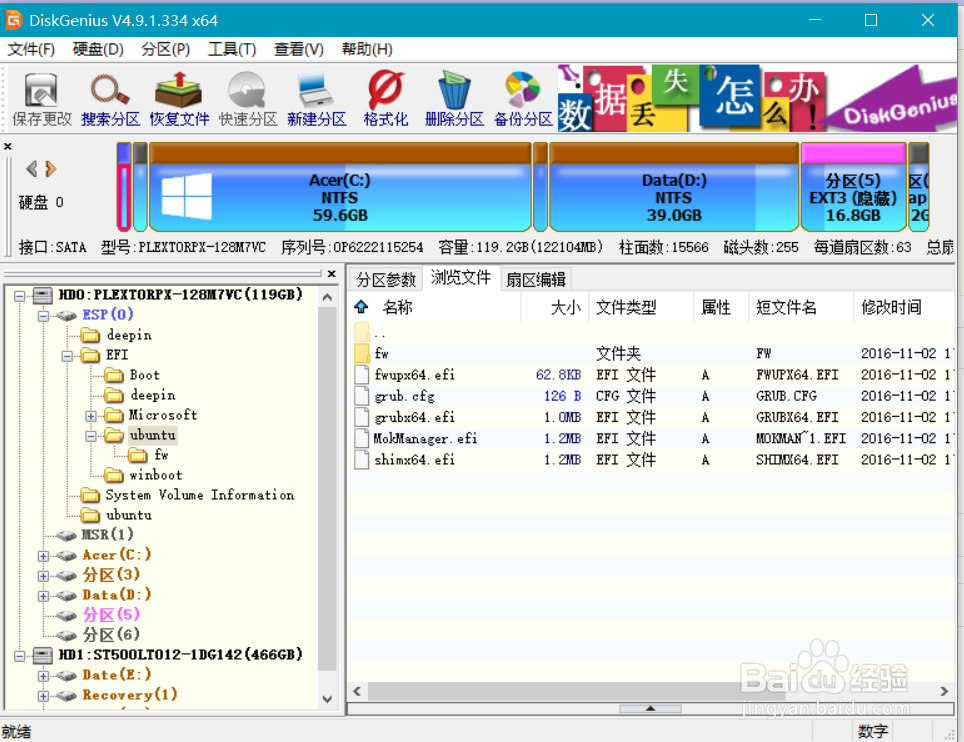Select grubx64.efi file
This screenshot has height=742, width=964.
pyautogui.click(x=652, y=417)
